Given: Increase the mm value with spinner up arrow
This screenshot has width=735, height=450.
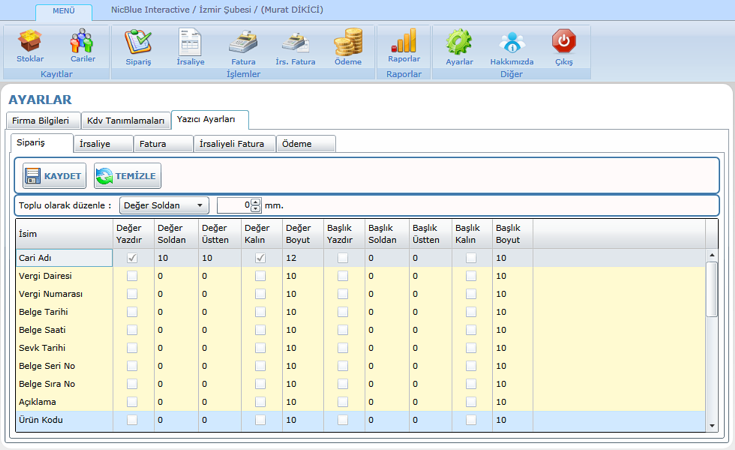Looking at the screenshot, I should pos(256,201).
